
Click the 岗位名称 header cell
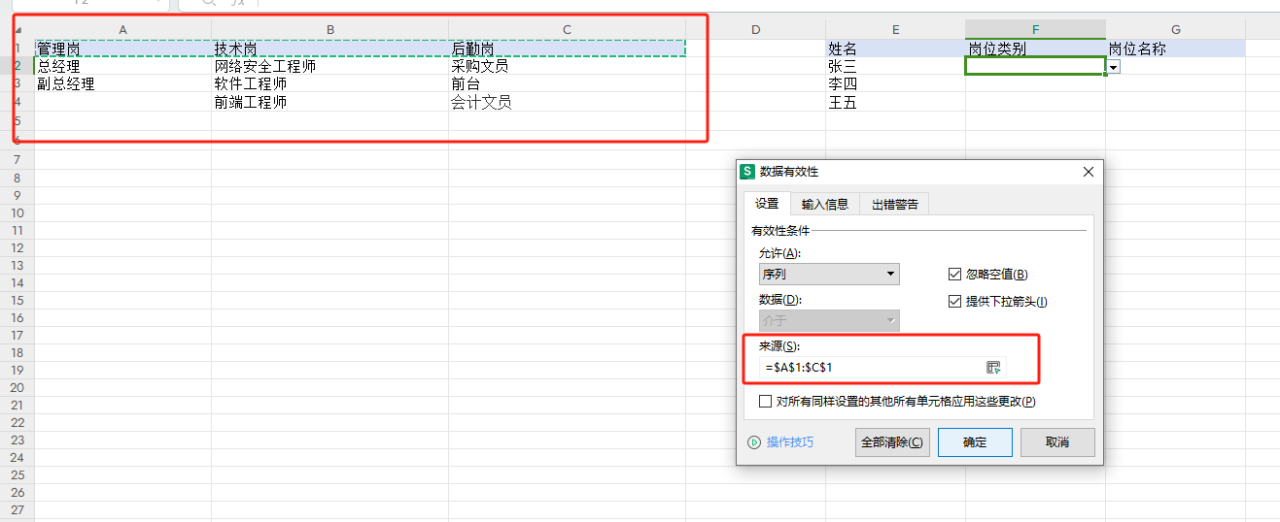[1176, 48]
